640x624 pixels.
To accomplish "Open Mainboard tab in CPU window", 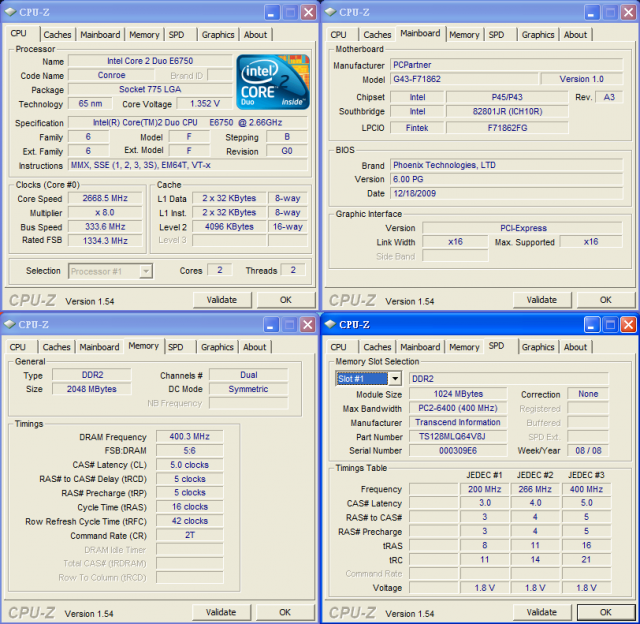I will pos(100,35).
